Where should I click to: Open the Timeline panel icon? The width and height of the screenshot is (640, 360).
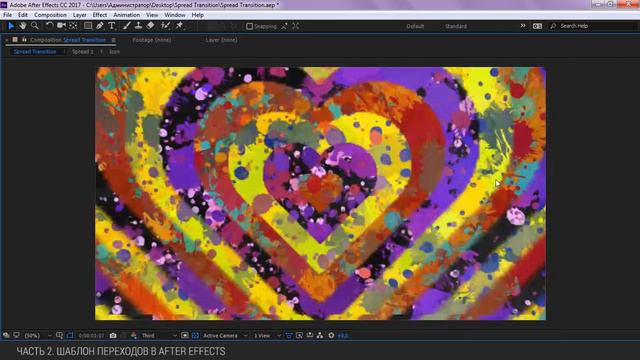coord(310,336)
